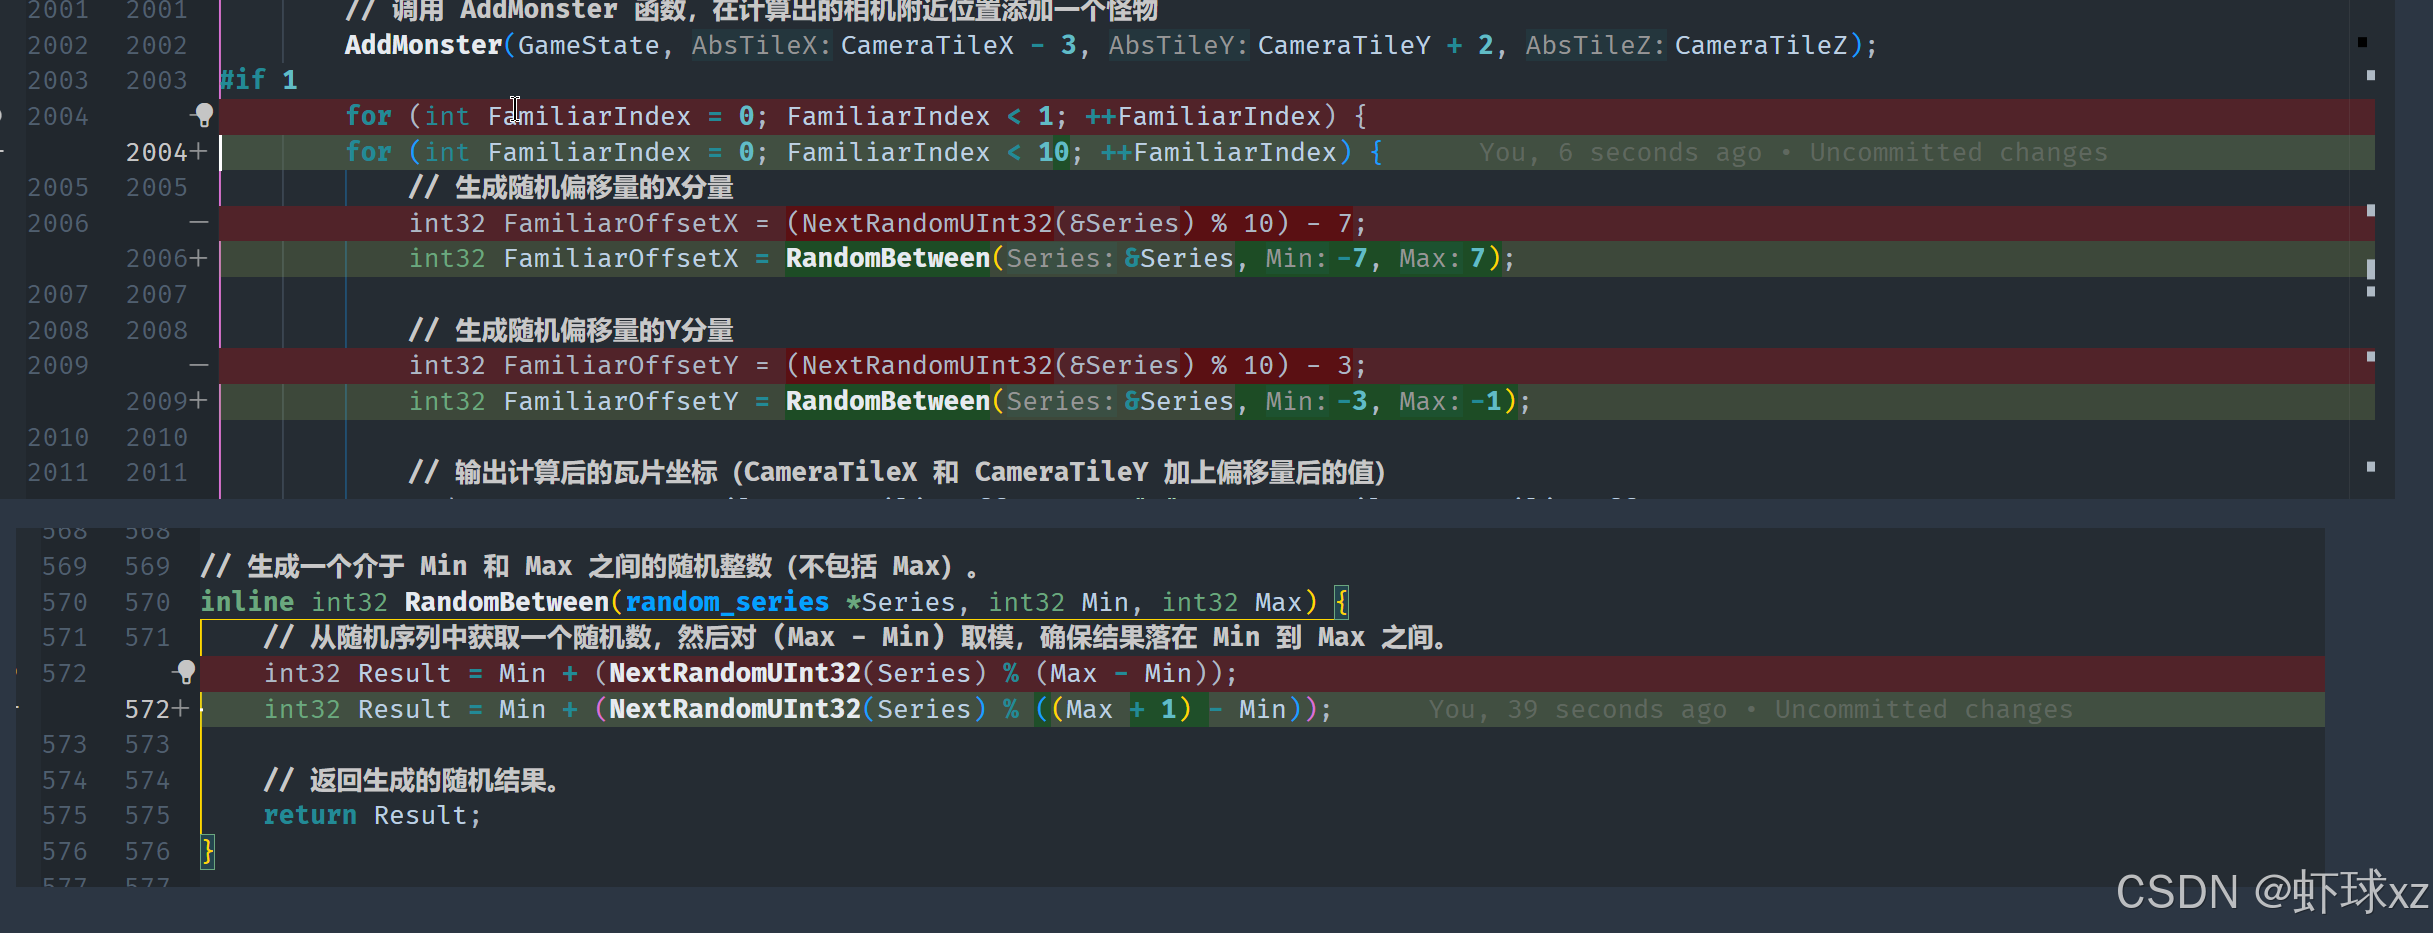Click the '2006+' added-line gutter marker
The image size is (2433, 933).
pos(166,258)
